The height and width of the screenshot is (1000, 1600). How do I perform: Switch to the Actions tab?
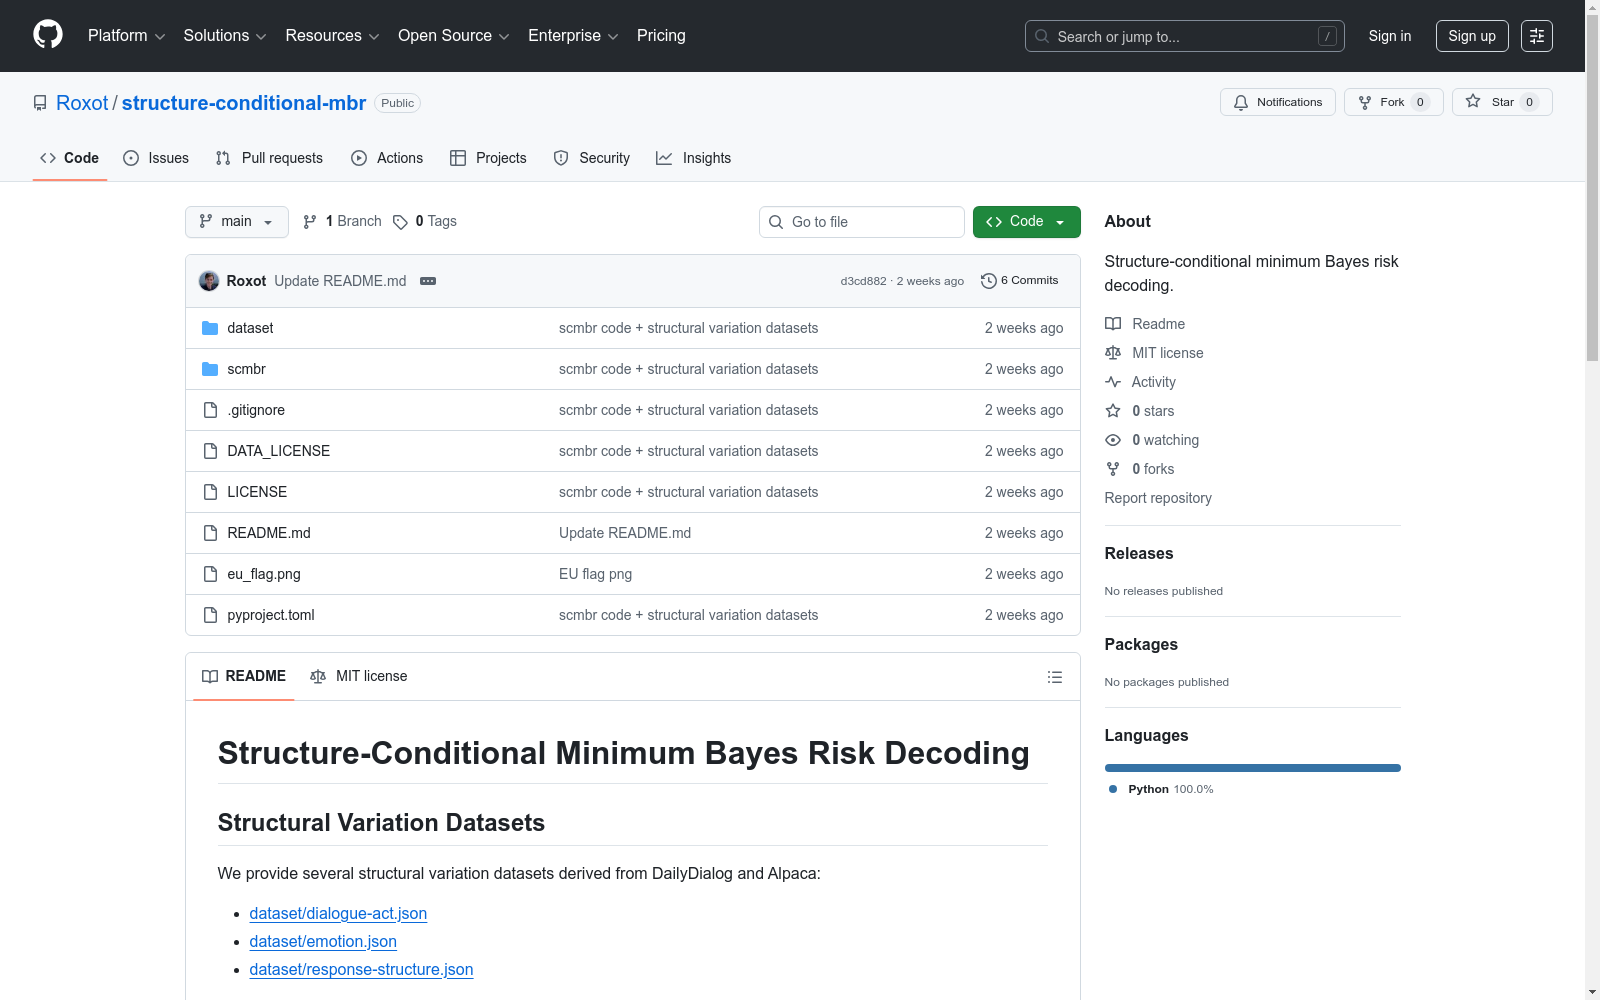pyautogui.click(x=387, y=158)
